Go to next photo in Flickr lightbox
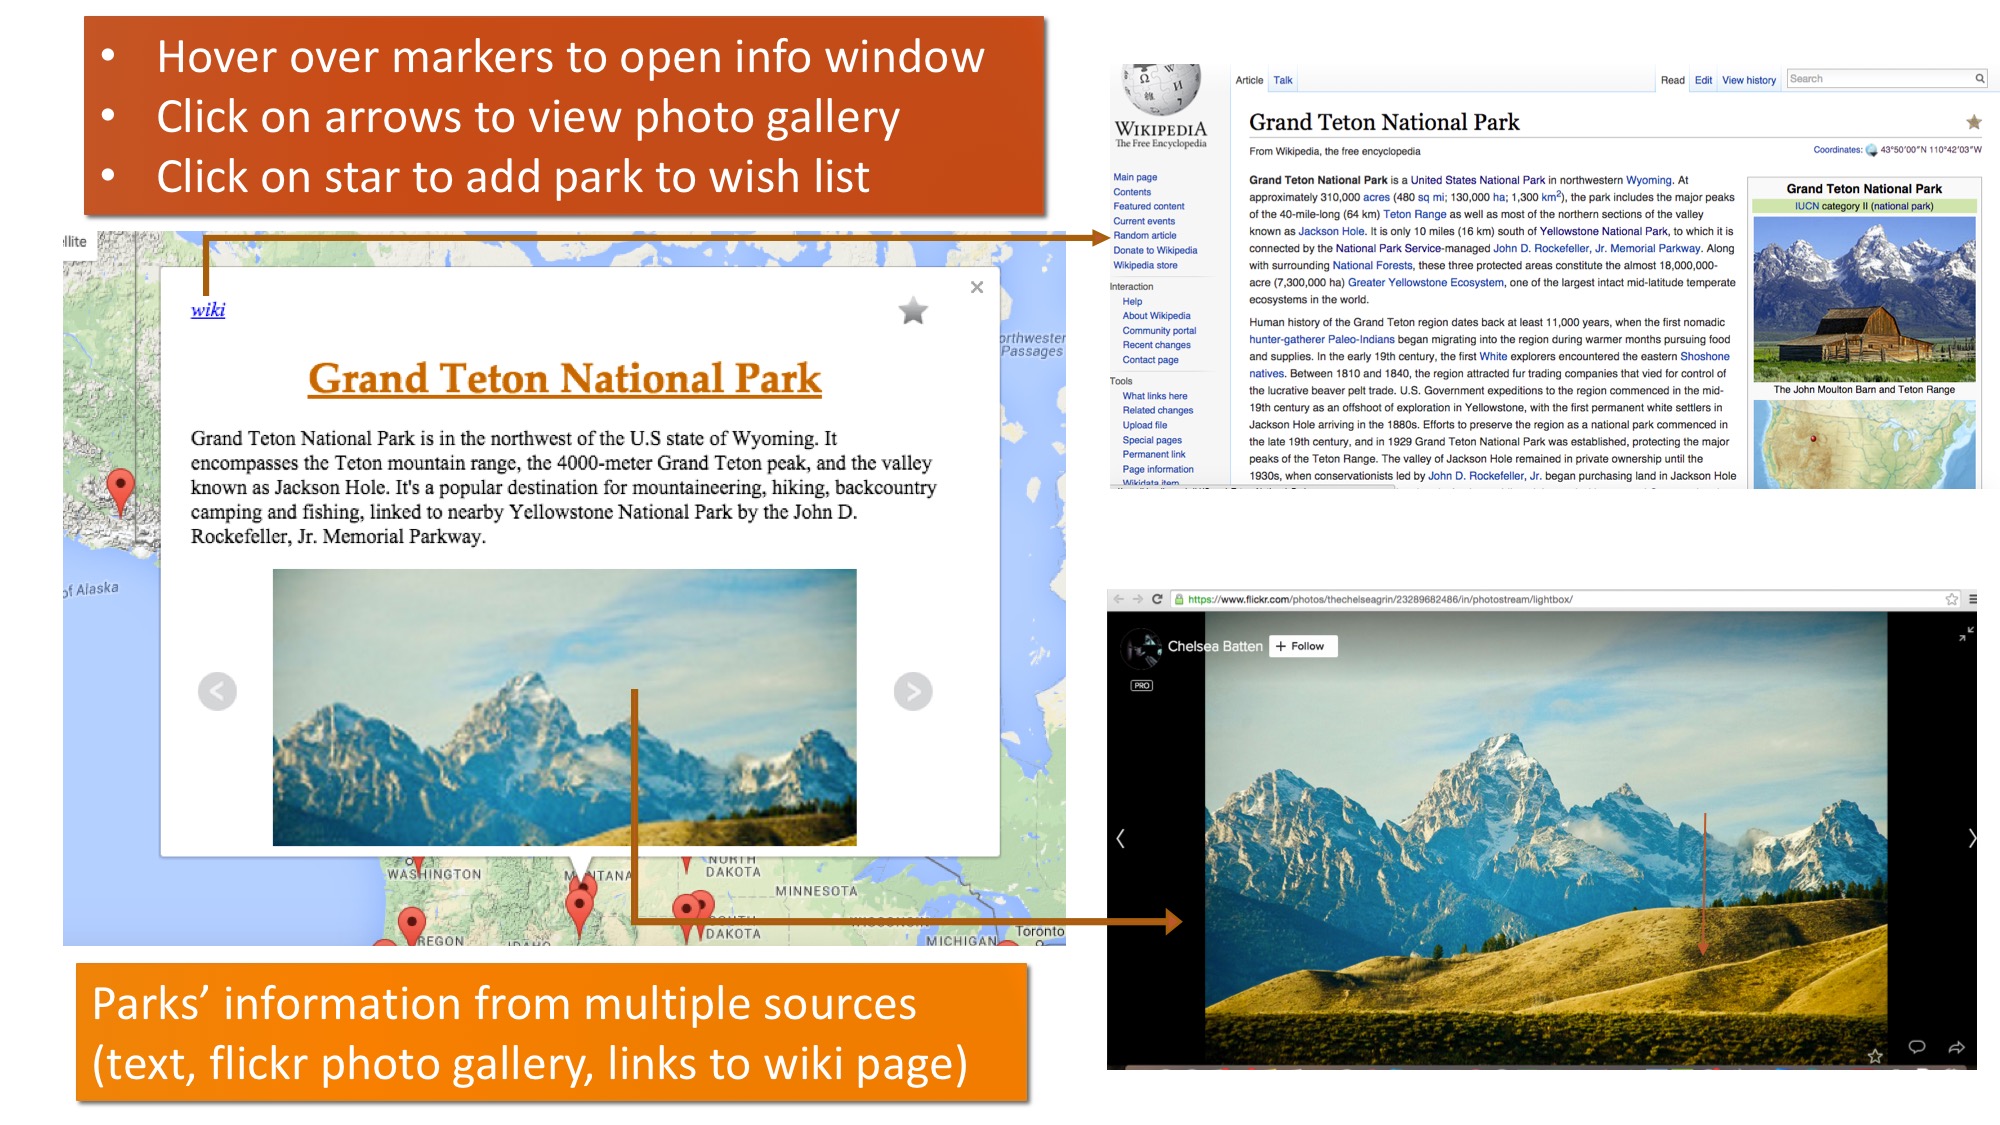 point(1971,838)
